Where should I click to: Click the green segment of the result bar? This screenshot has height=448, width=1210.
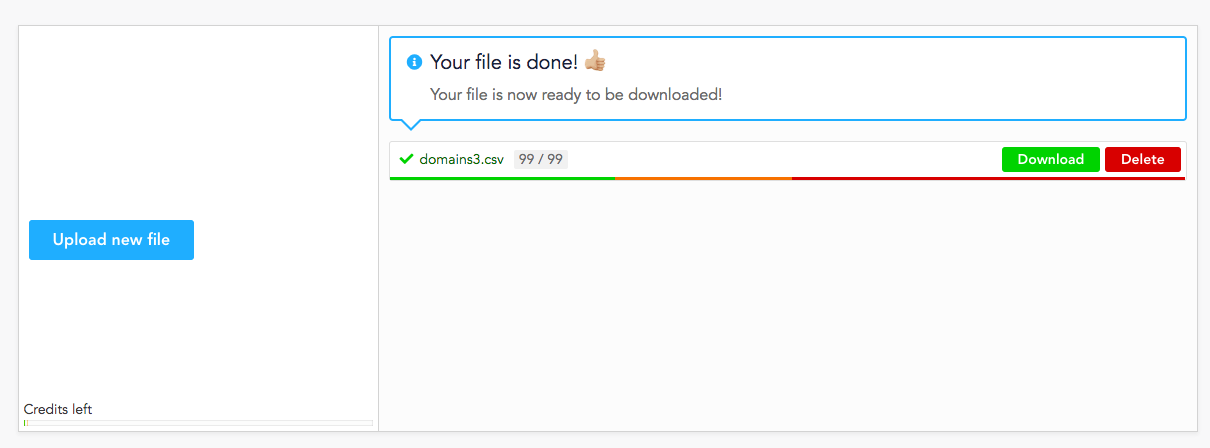click(x=503, y=178)
